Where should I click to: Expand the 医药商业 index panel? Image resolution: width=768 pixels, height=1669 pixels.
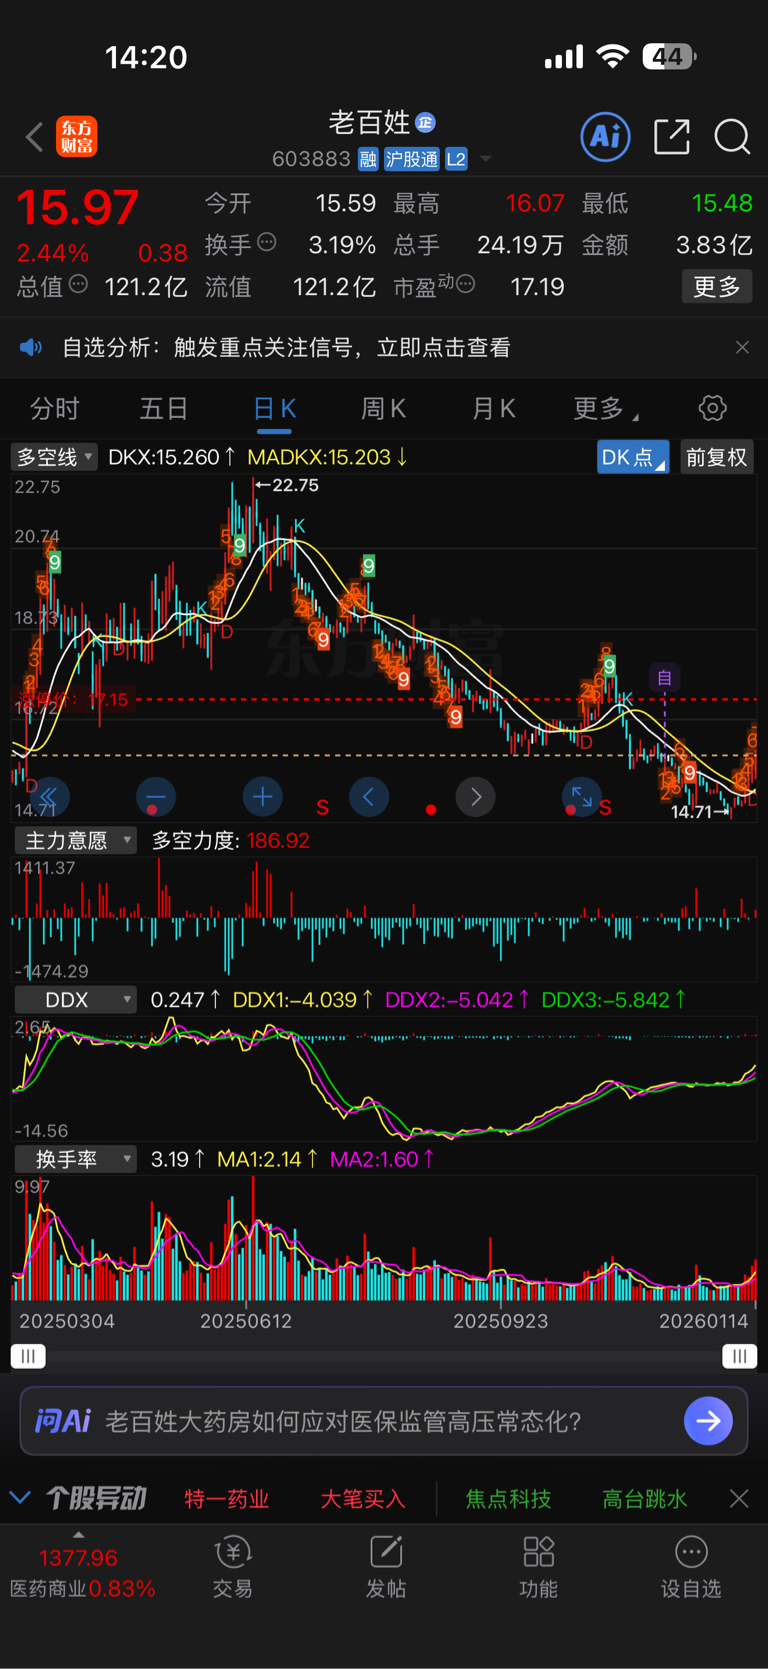coord(79,1535)
